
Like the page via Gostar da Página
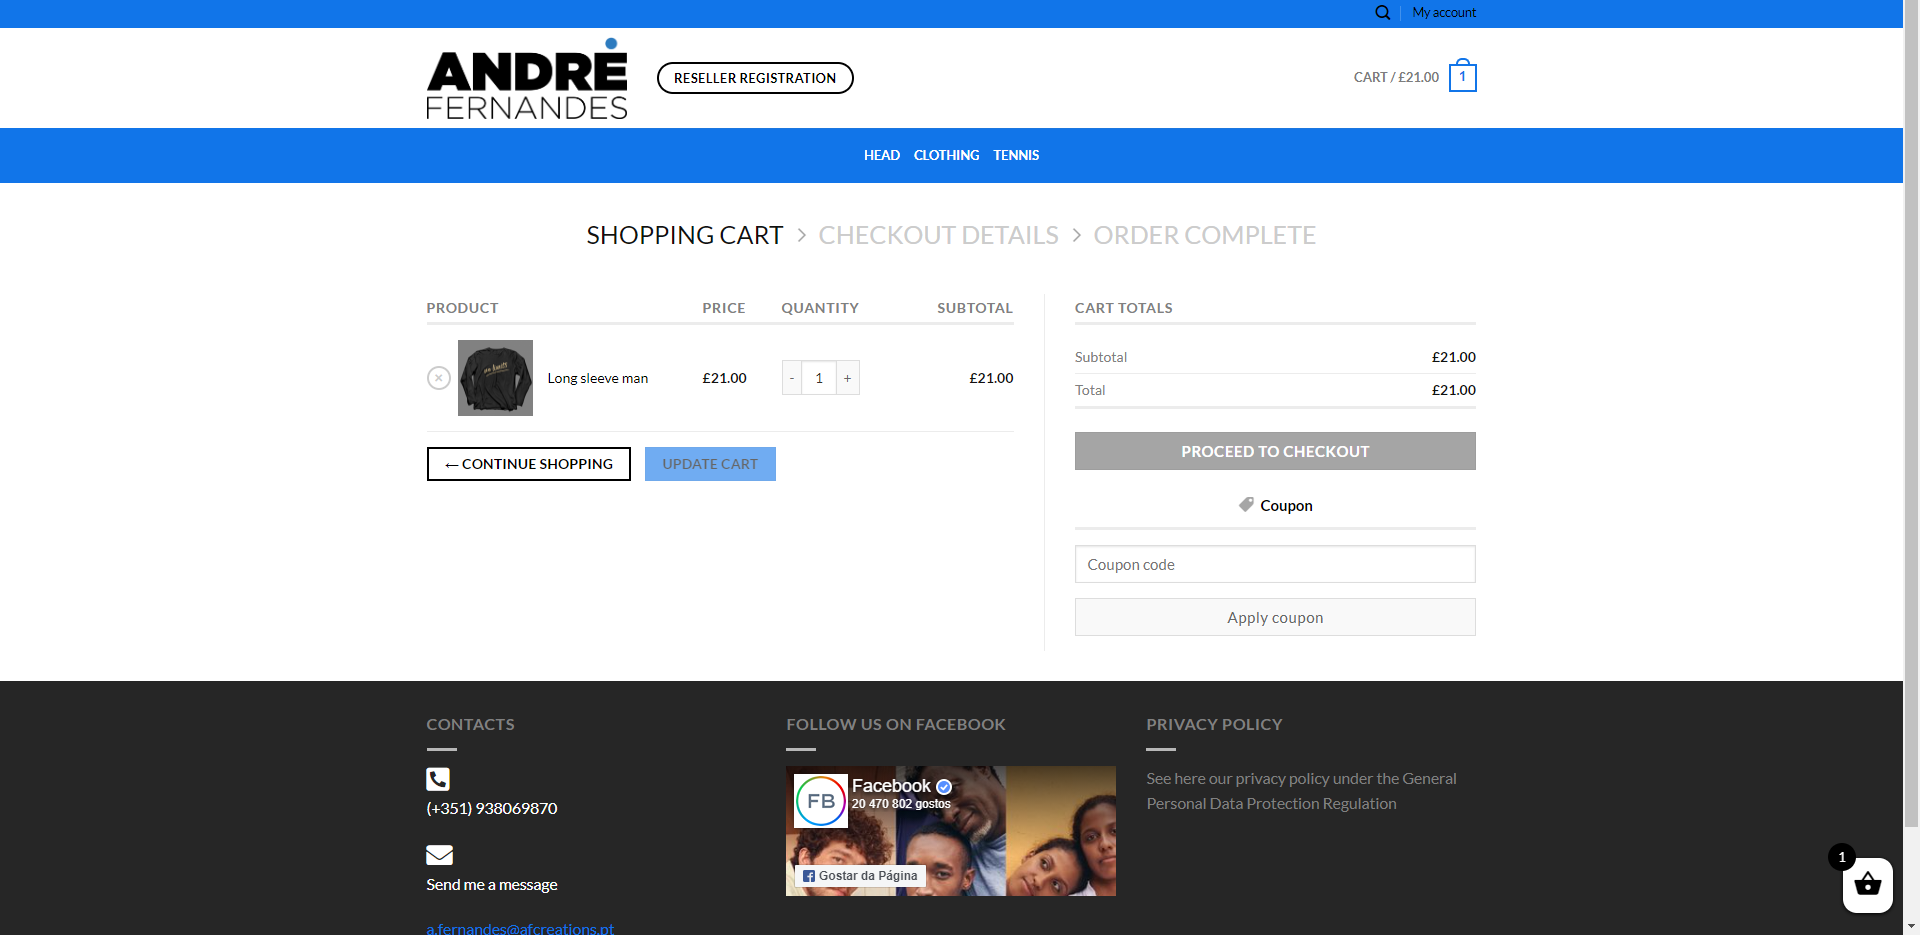(x=860, y=876)
